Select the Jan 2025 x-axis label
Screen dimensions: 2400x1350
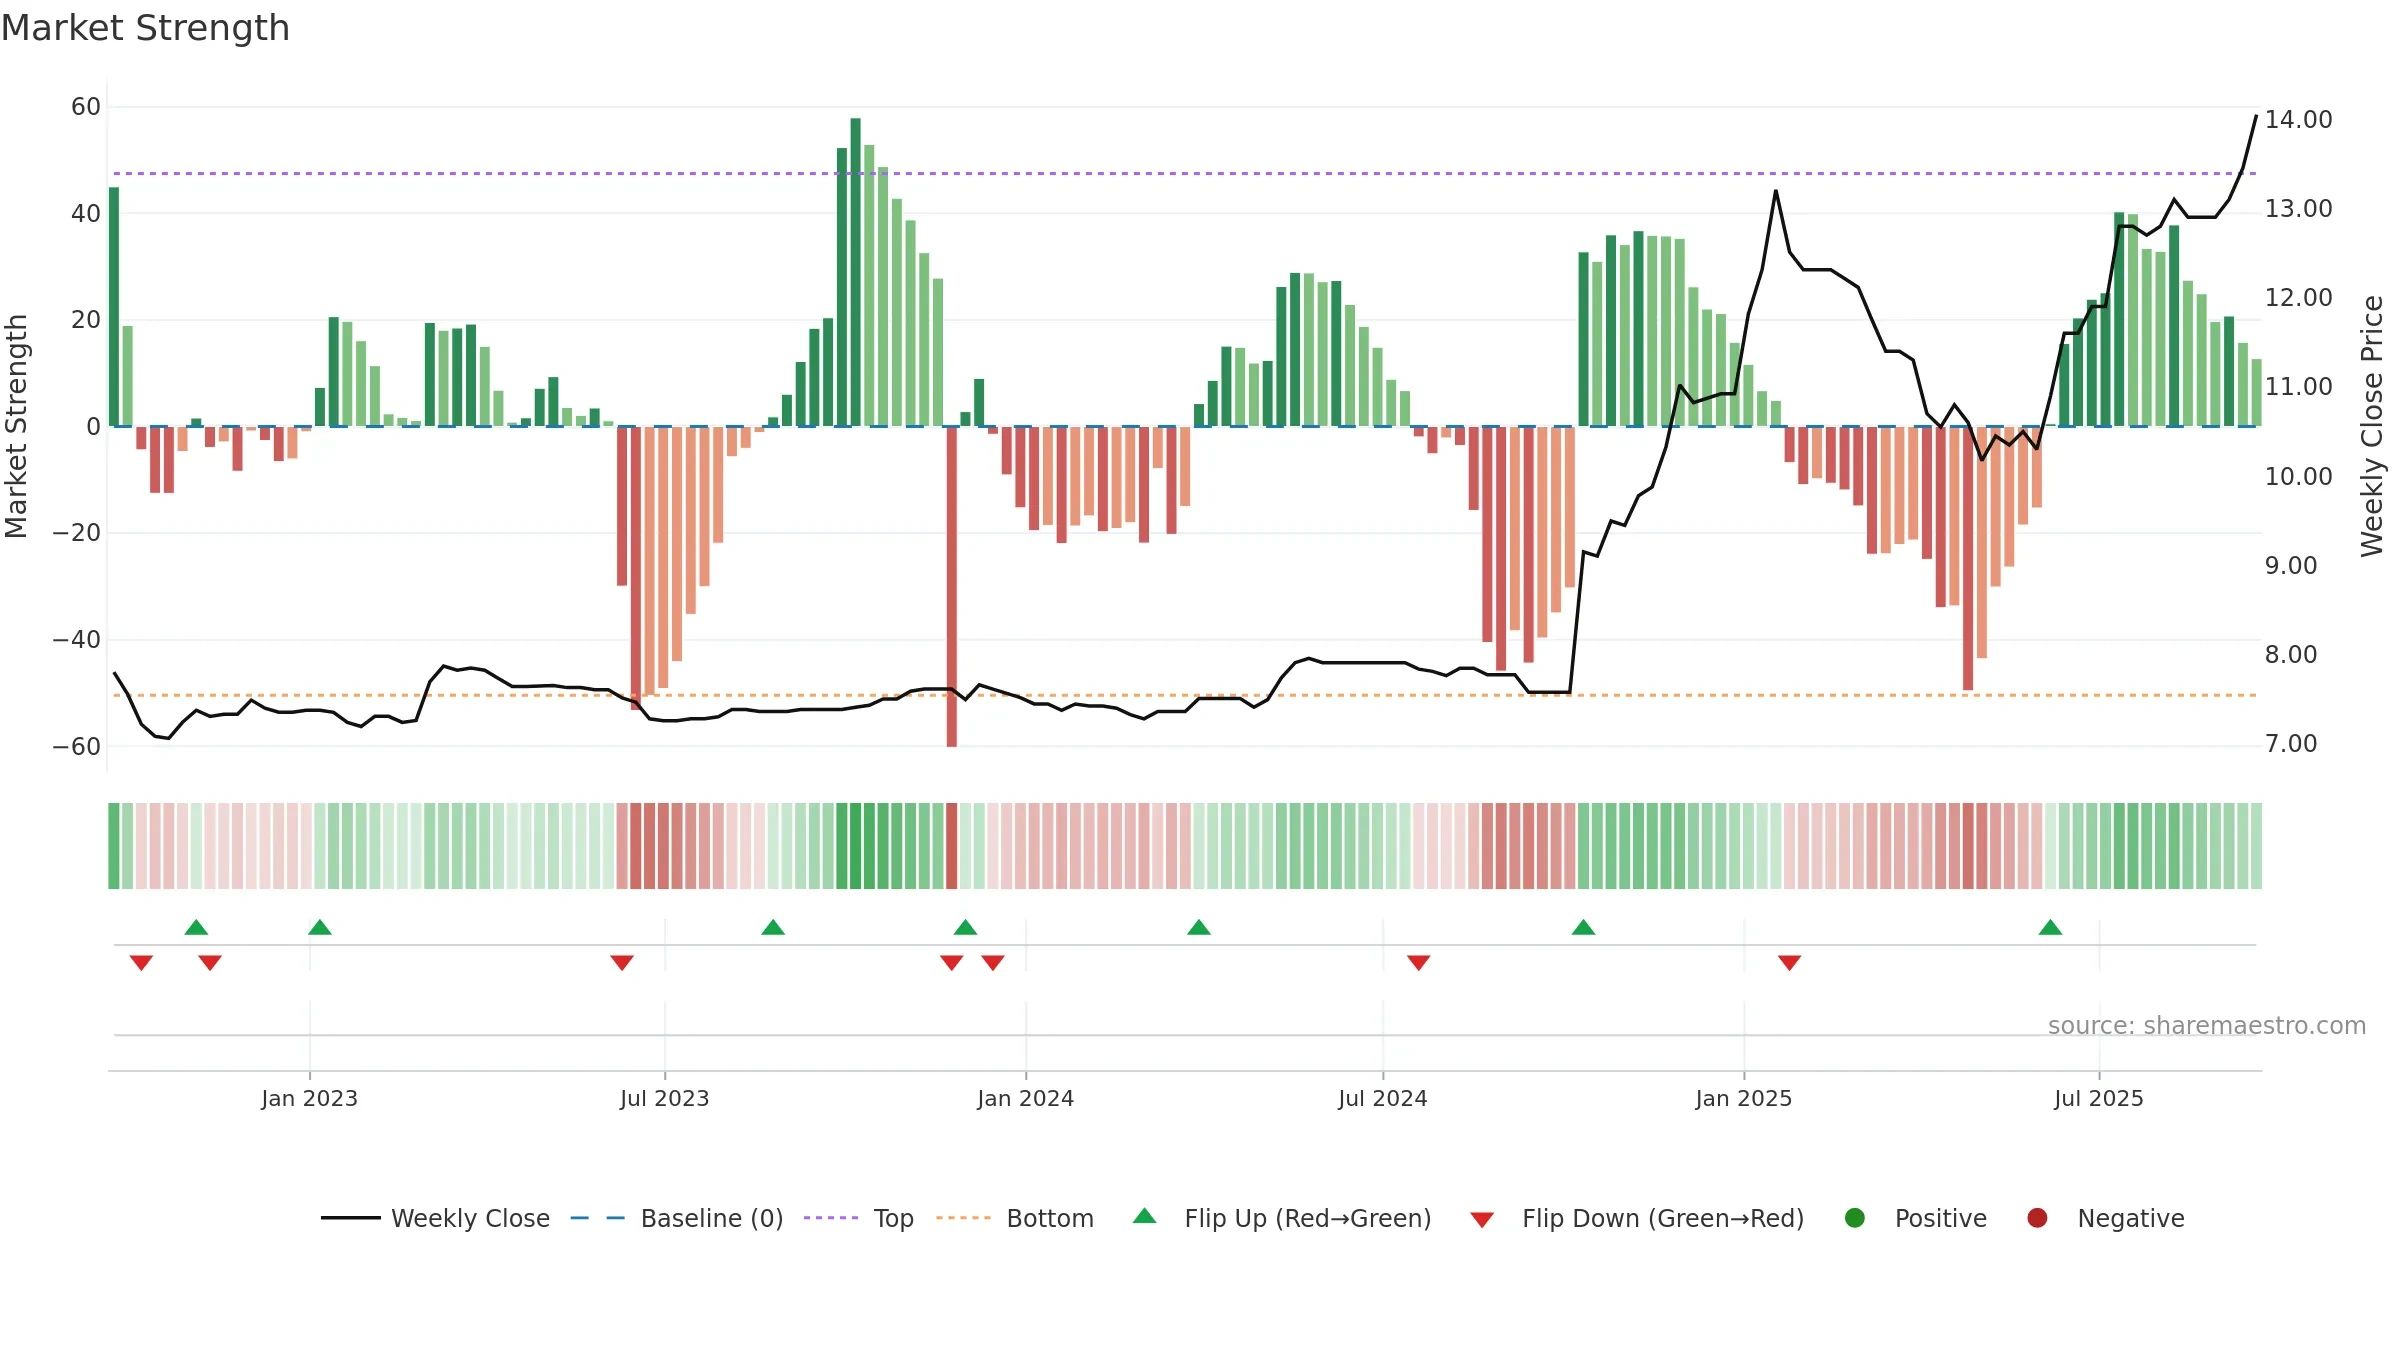1743,1098
